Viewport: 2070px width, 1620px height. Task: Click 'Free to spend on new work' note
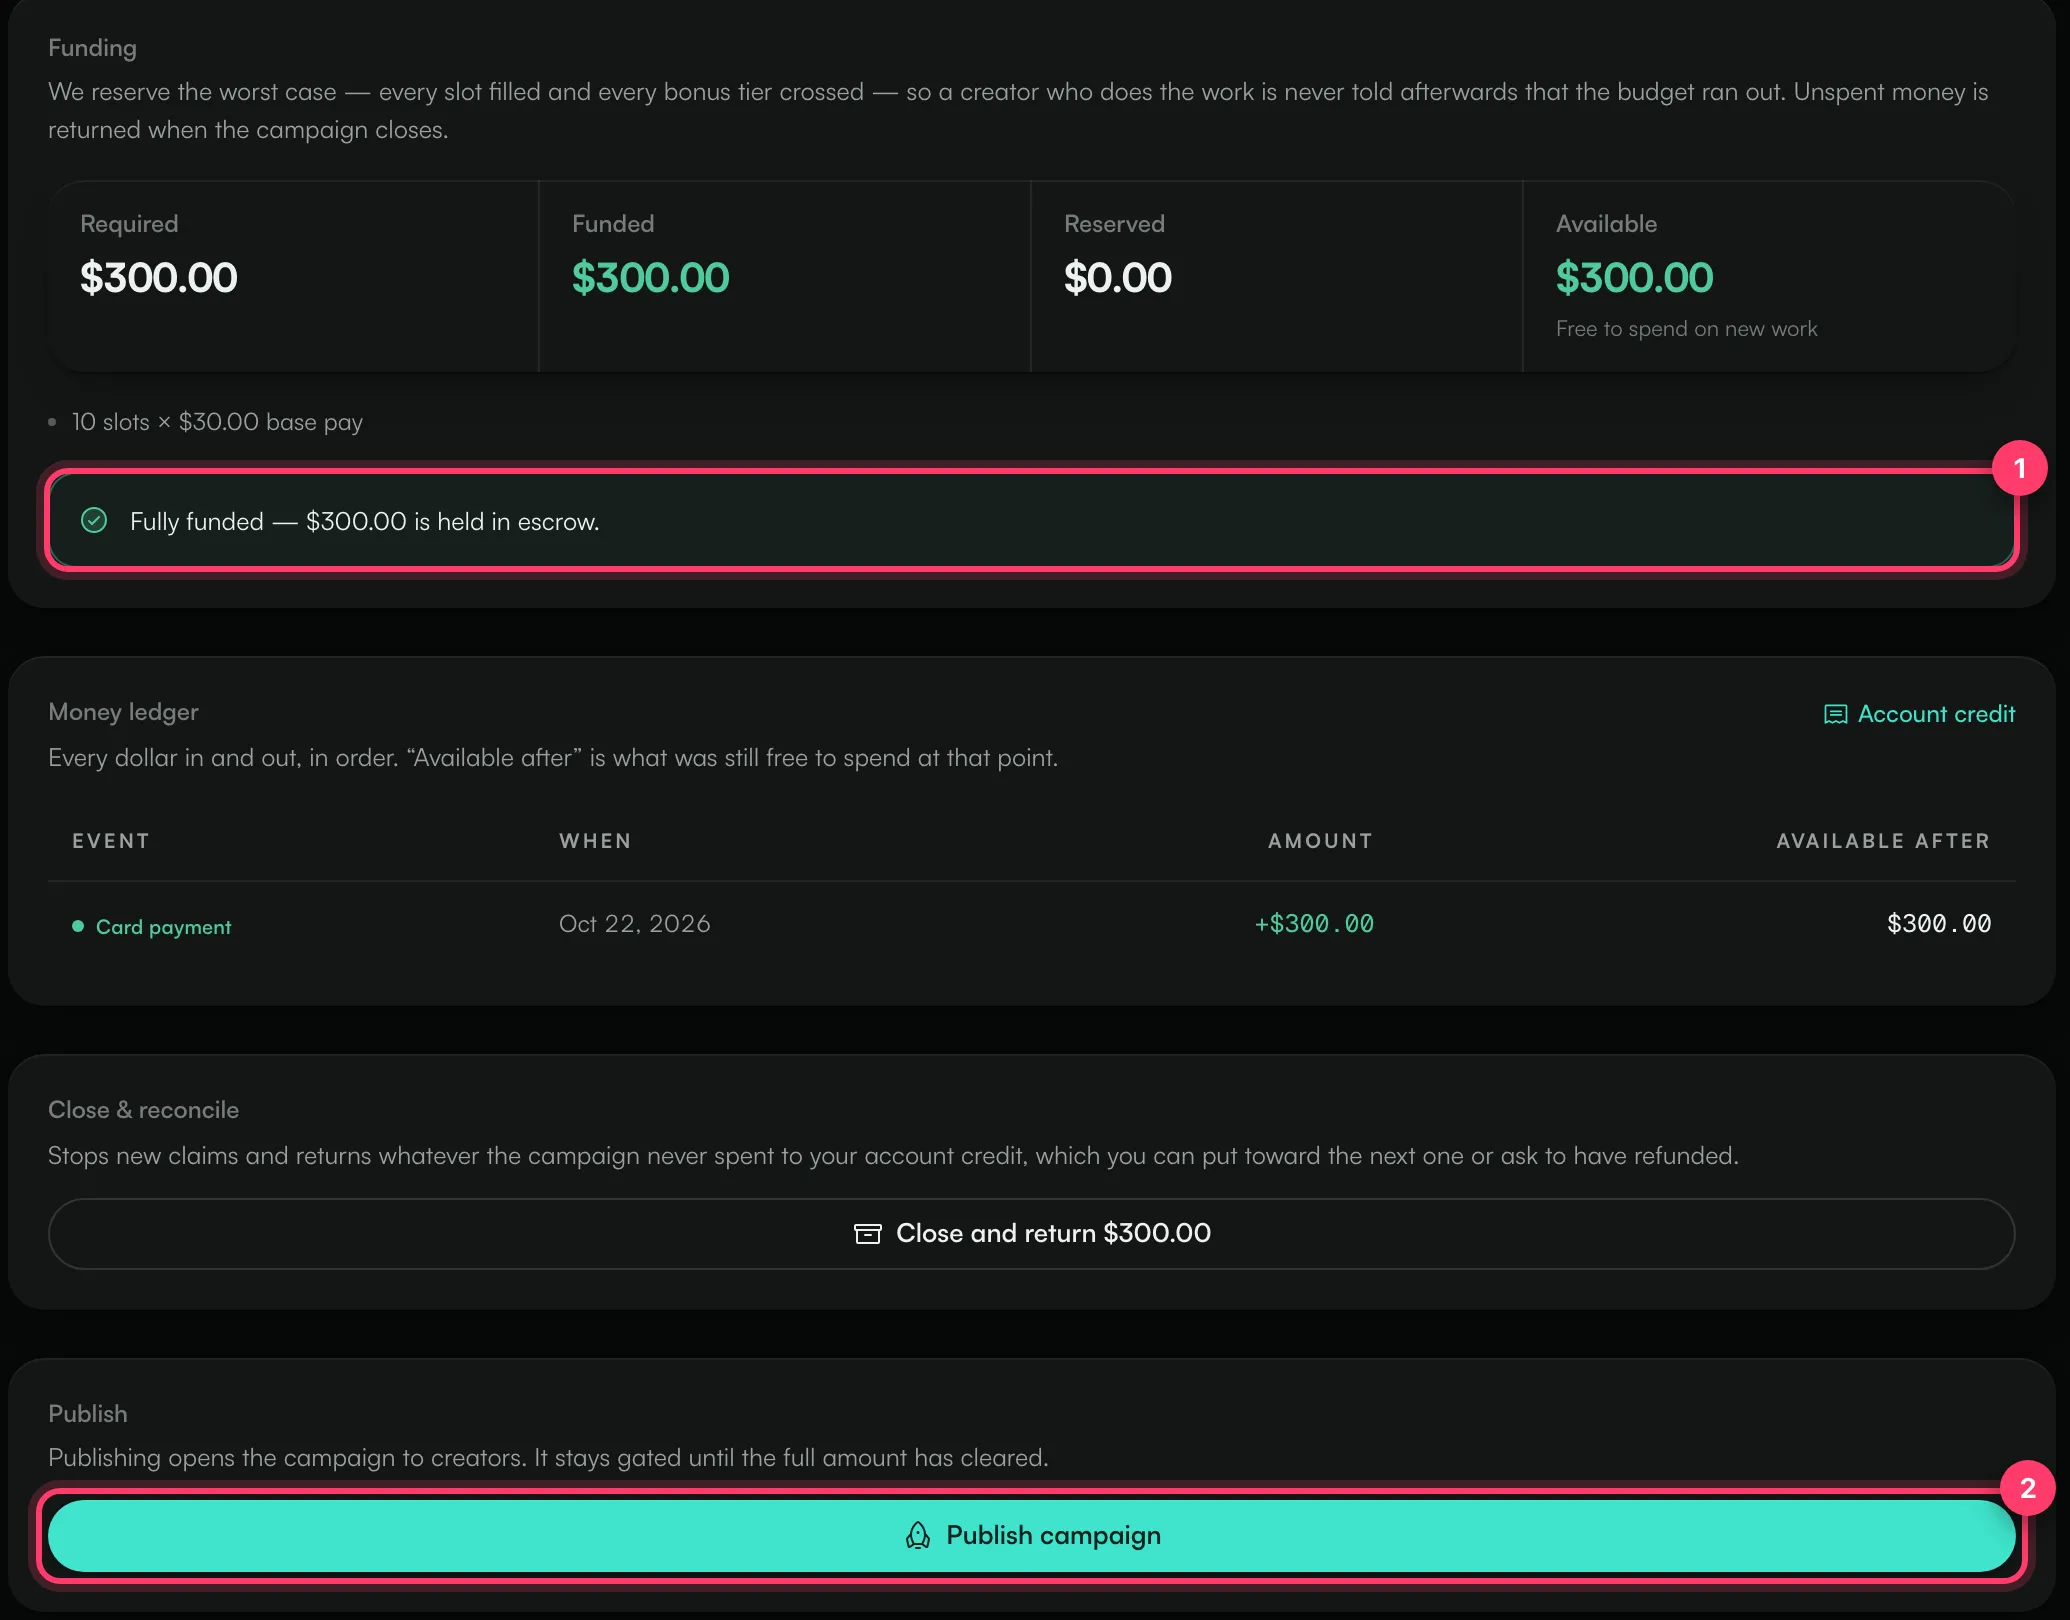[x=1686, y=328]
